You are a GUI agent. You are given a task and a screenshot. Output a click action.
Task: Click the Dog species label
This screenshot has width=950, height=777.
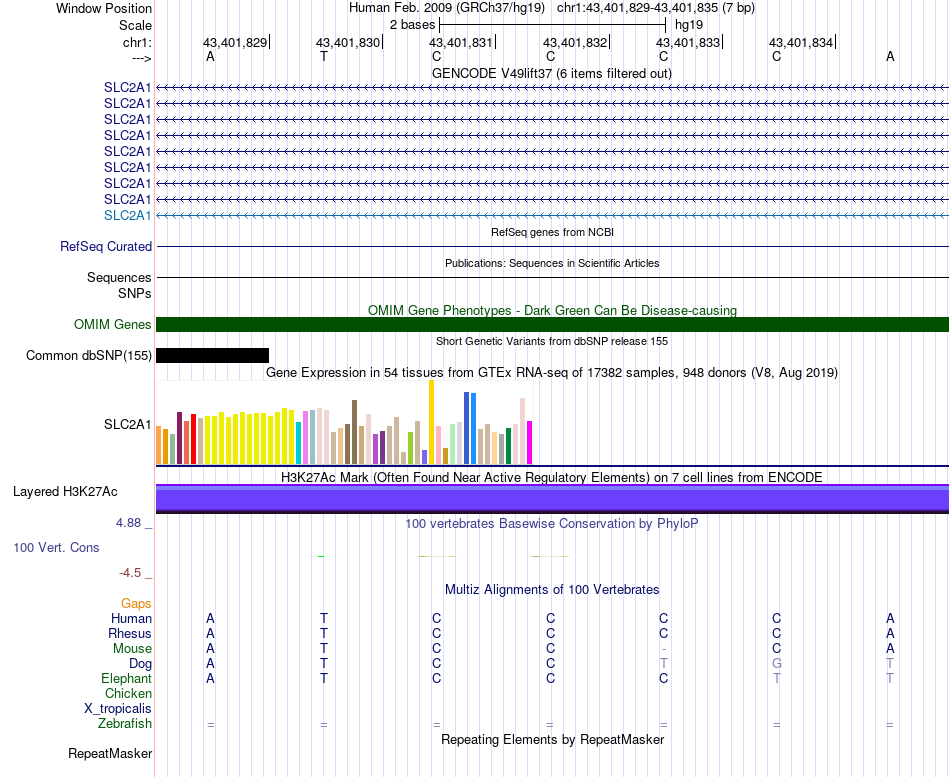pos(140,664)
